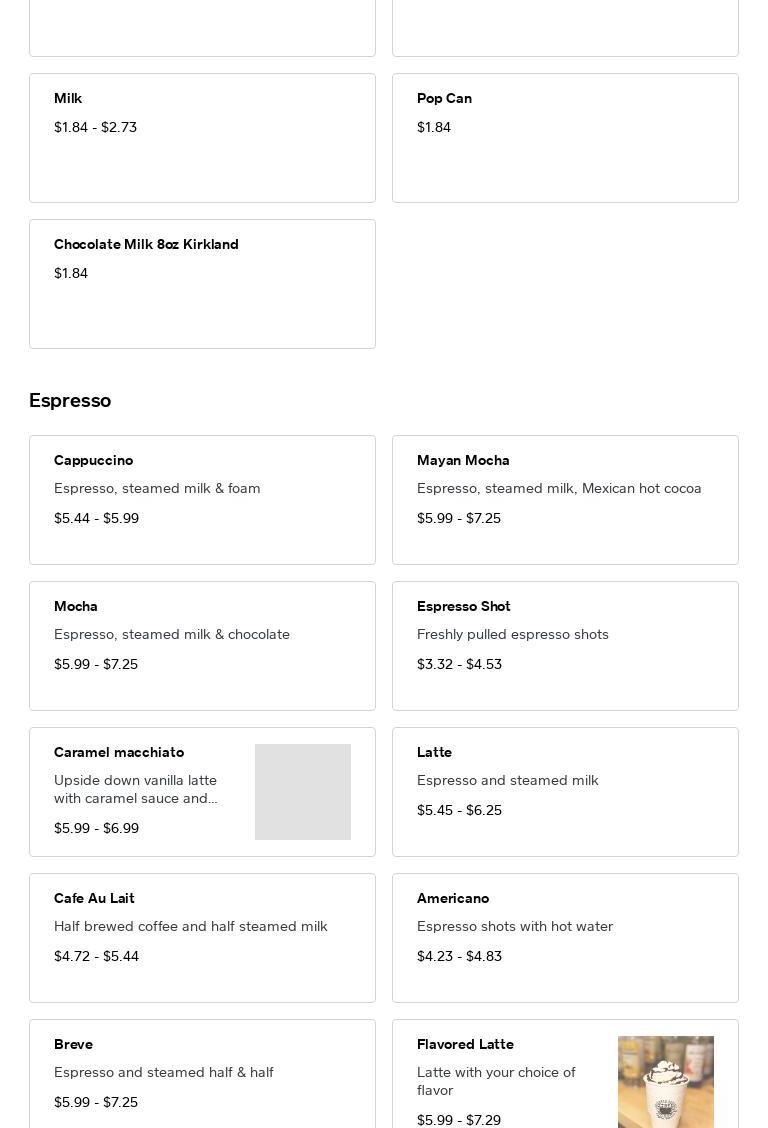The width and height of the screenshot is (768, 1128).
Task: Click the "Half brewed coffee" description text
Action: (191, 926)
